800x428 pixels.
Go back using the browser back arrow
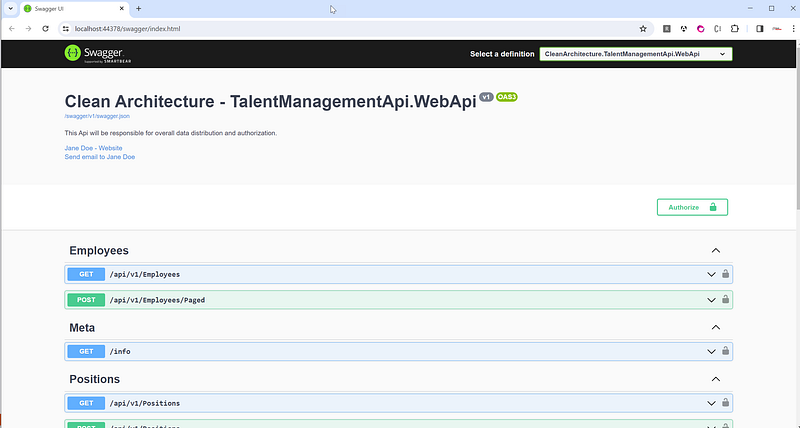(12, 29)
